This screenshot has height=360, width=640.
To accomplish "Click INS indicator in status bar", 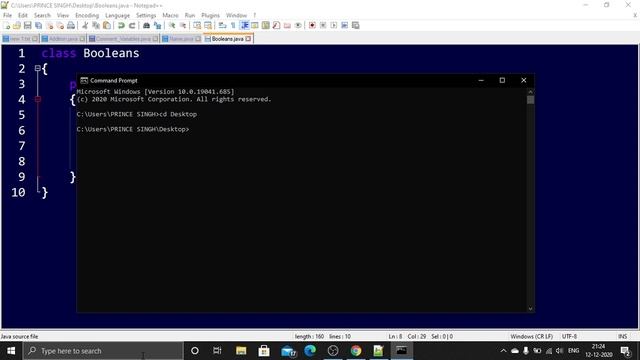I will [622, 336].
